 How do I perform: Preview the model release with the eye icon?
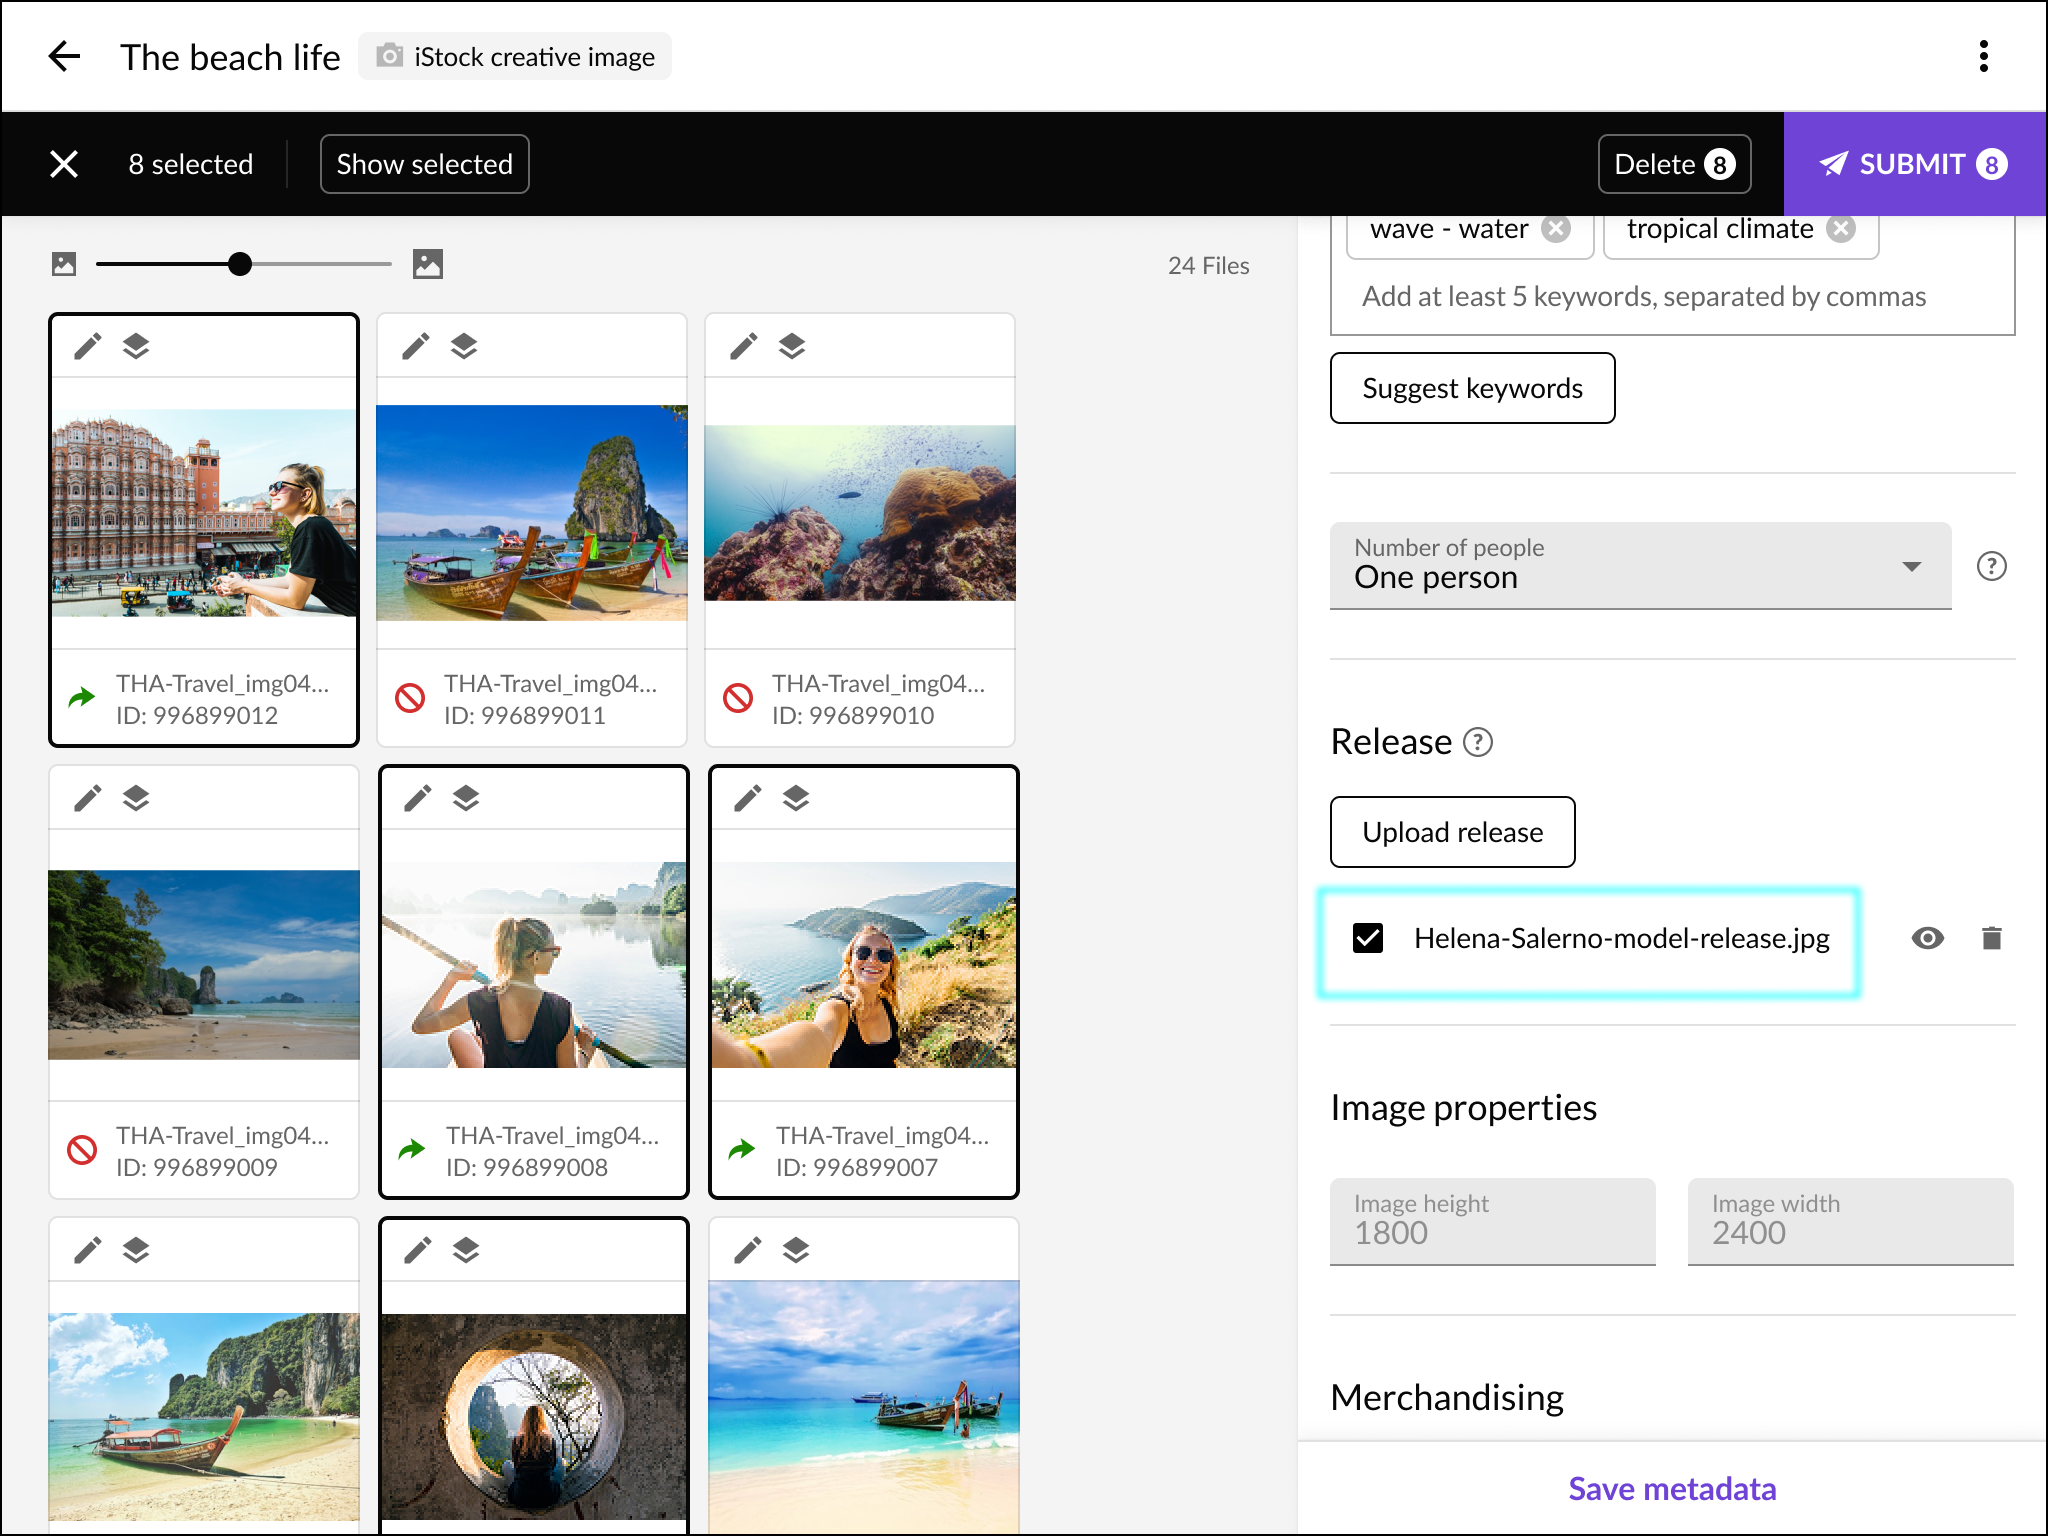pyautogui.click(x=1927, y=938)
